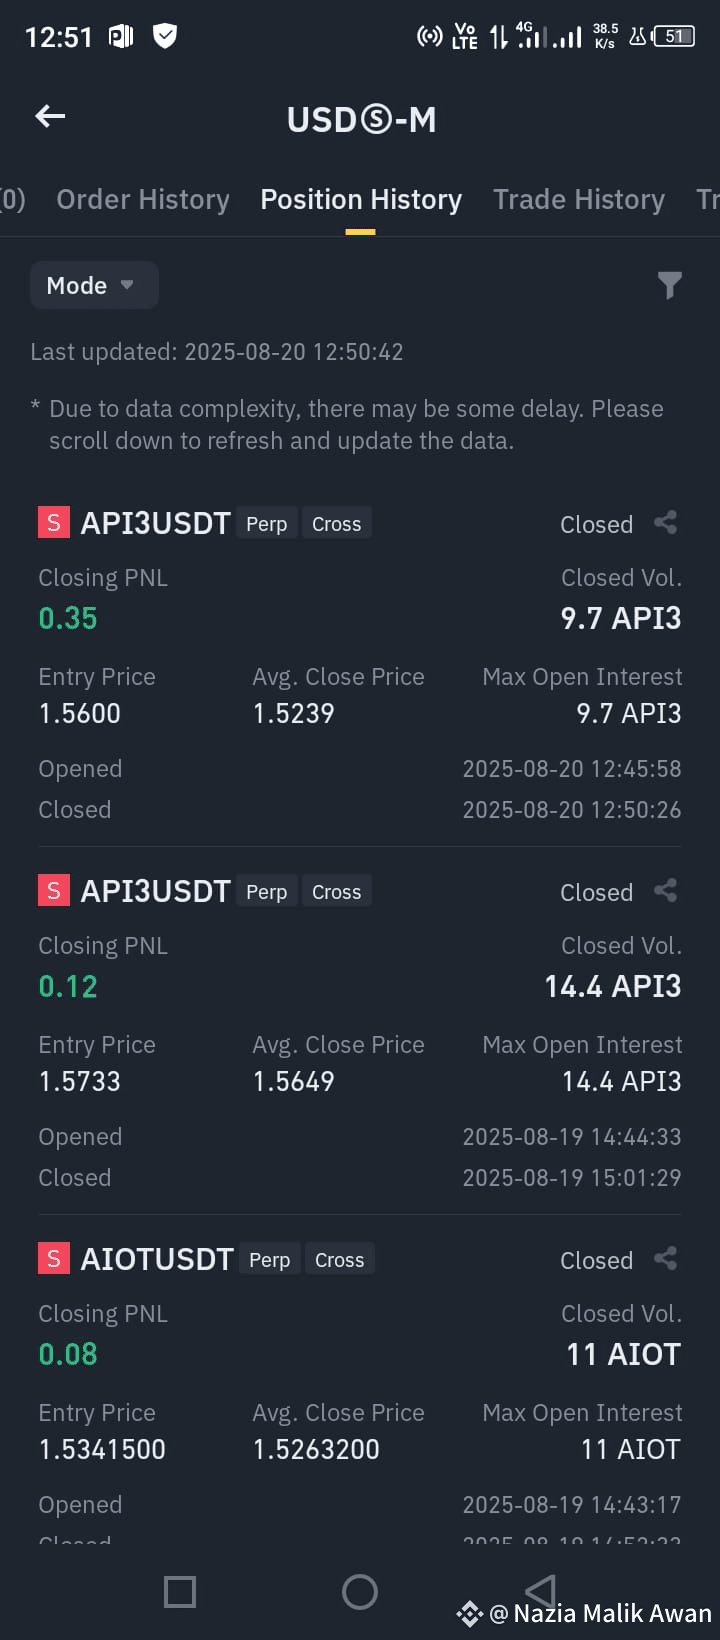Tap the back arrow icon
Viewport: 720px width, 1640px height.
pyautogui.click(x=50, y=116)
